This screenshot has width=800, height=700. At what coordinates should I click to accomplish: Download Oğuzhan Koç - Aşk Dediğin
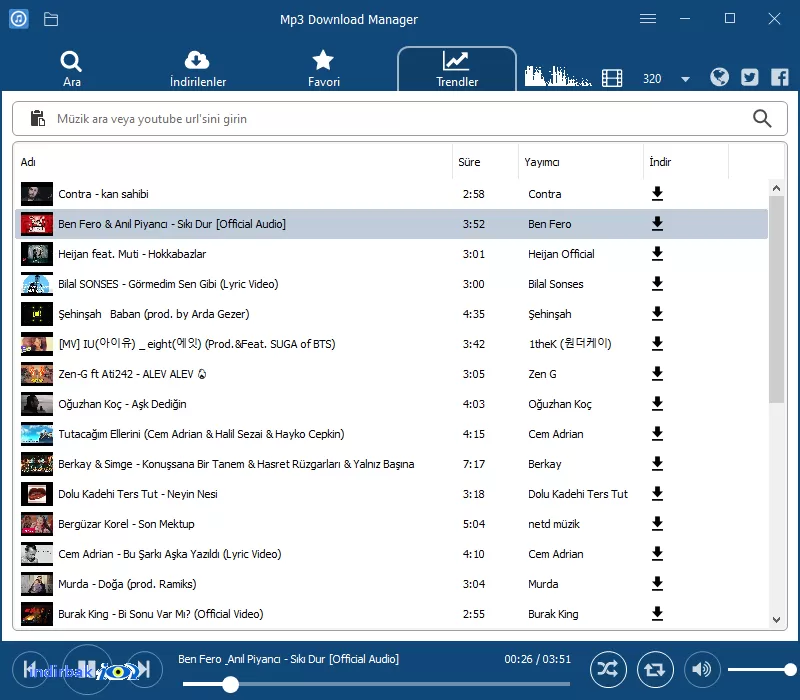point(658,404)
